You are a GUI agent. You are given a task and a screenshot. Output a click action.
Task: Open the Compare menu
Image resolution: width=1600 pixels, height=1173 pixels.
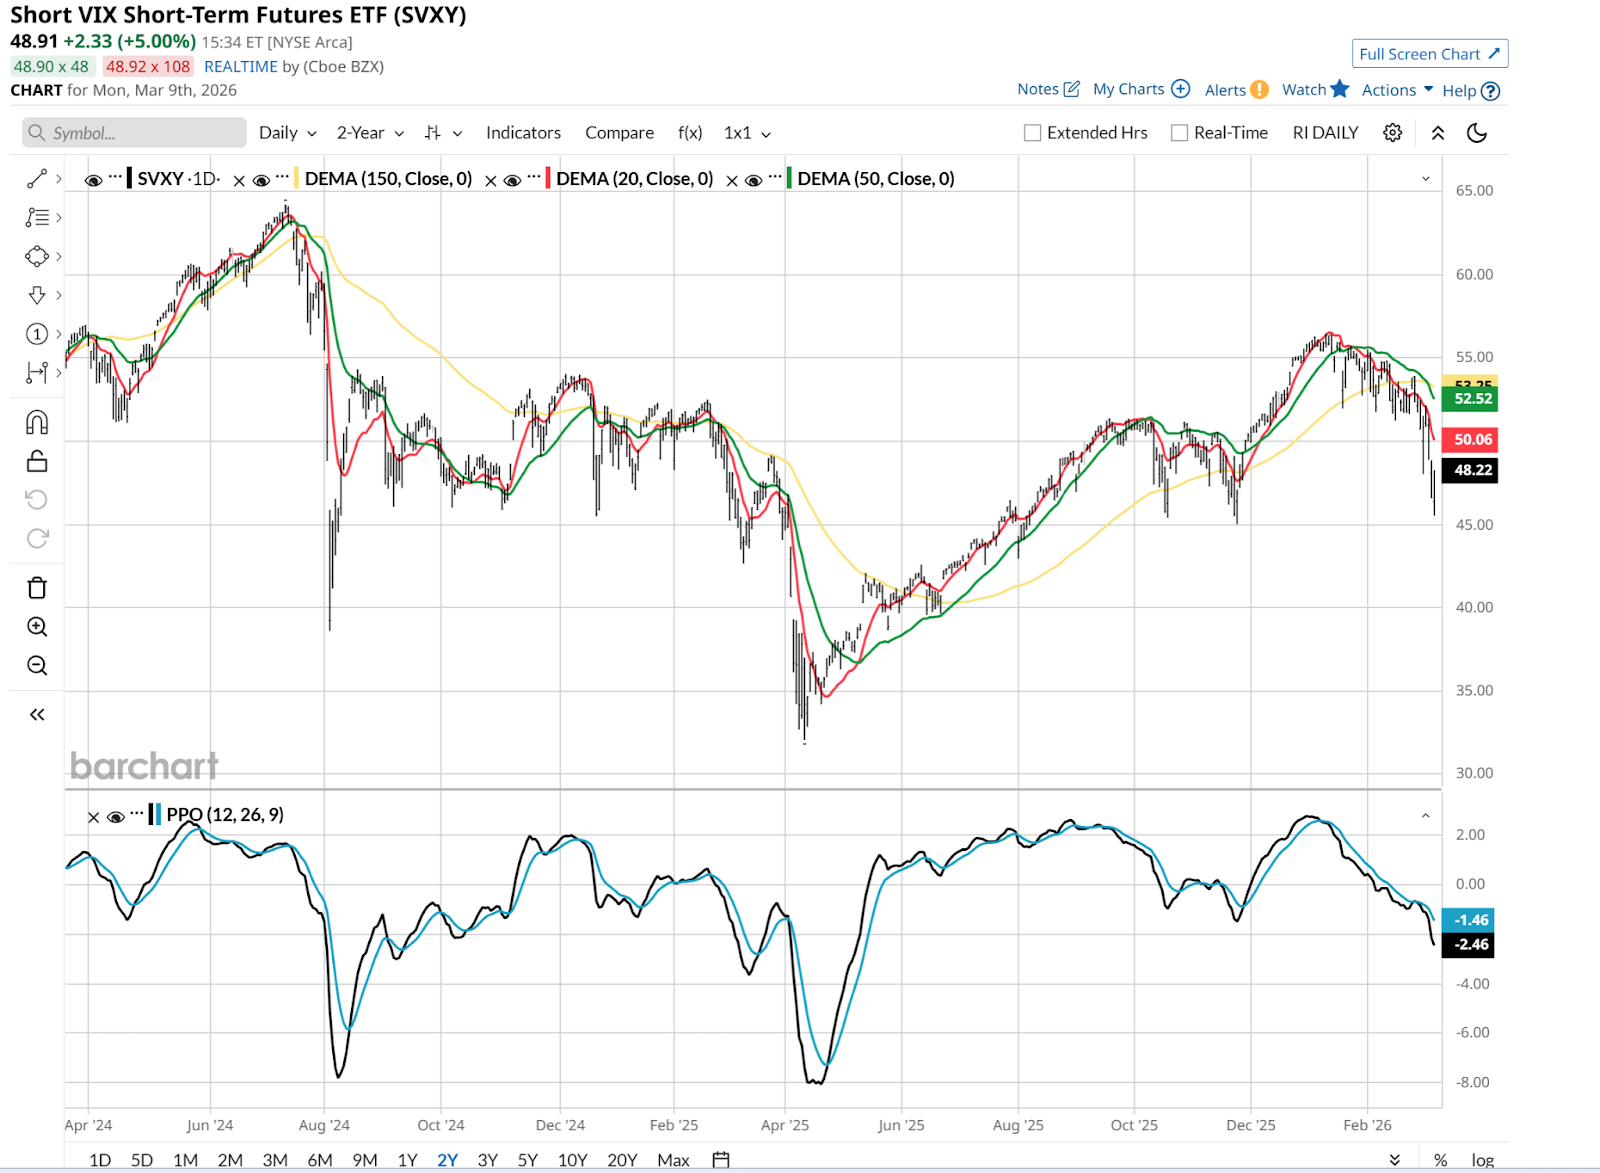click(x=619, y=133)
